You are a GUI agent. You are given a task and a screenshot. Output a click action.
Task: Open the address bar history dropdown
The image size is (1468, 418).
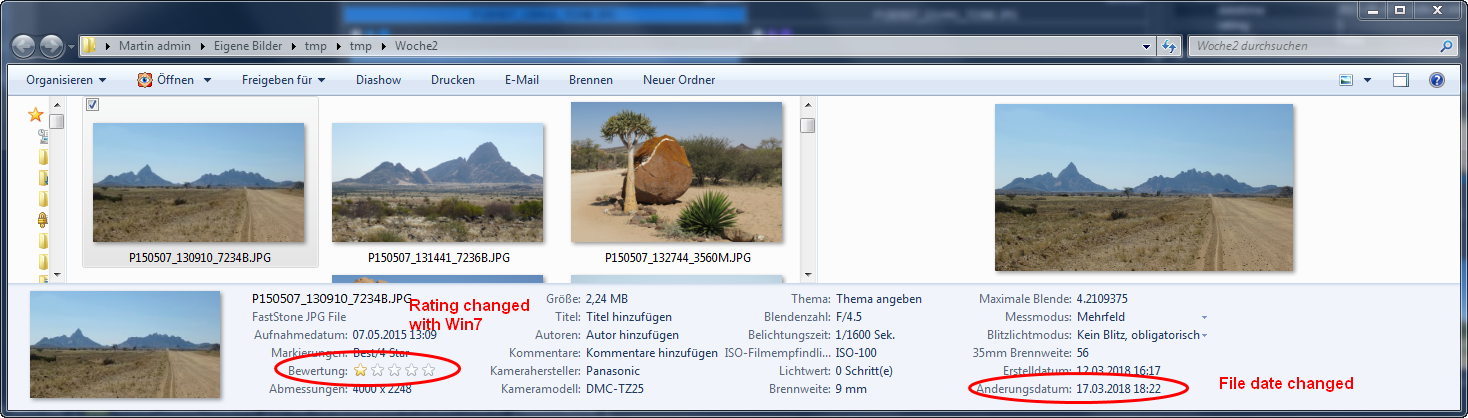tap(1146, 46)
